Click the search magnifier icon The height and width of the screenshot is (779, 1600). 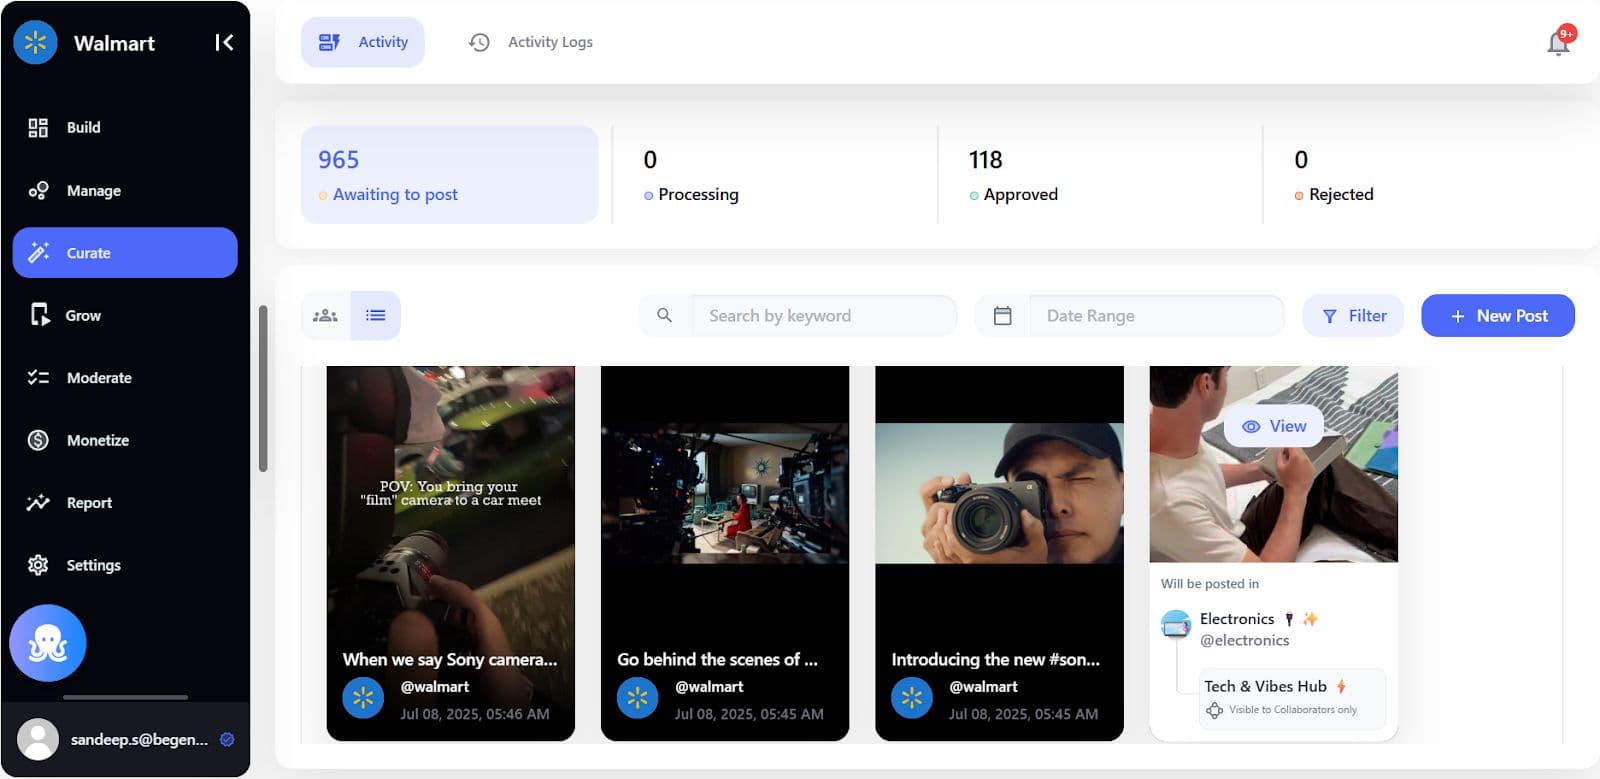tap(665, 316)
